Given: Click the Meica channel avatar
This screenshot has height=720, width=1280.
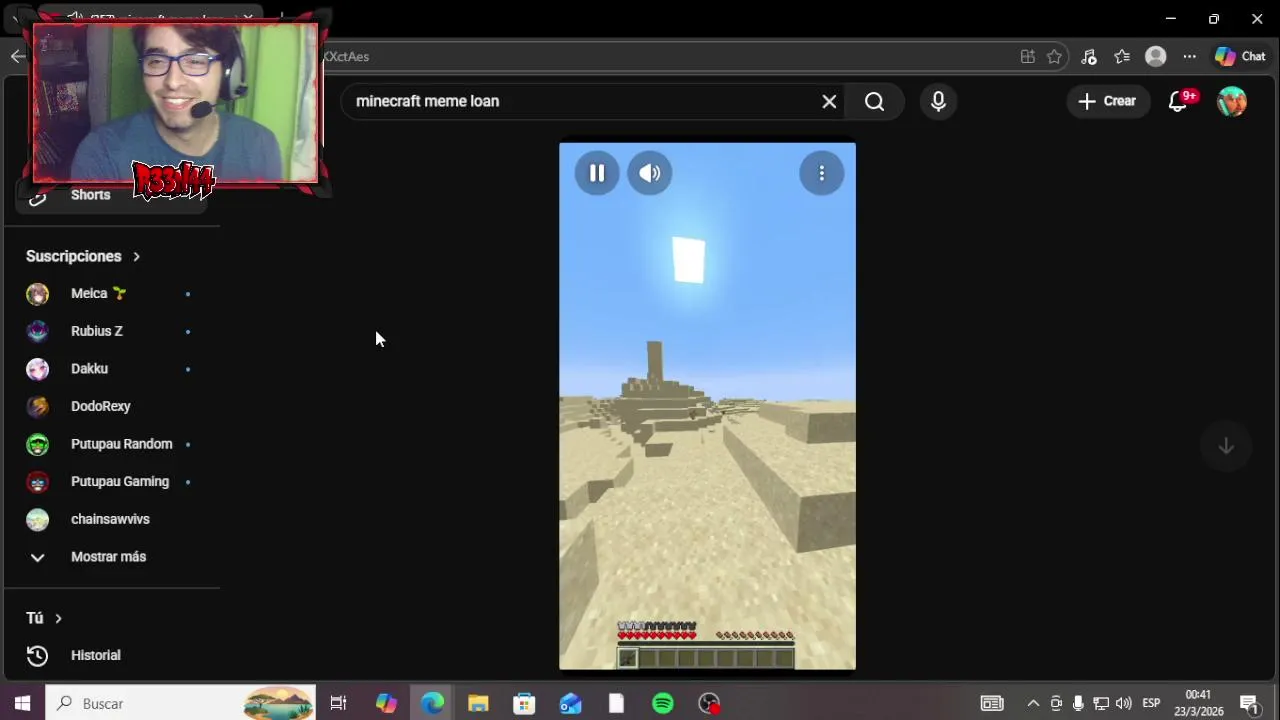Looking at the screenshot, I should (37, 293).
